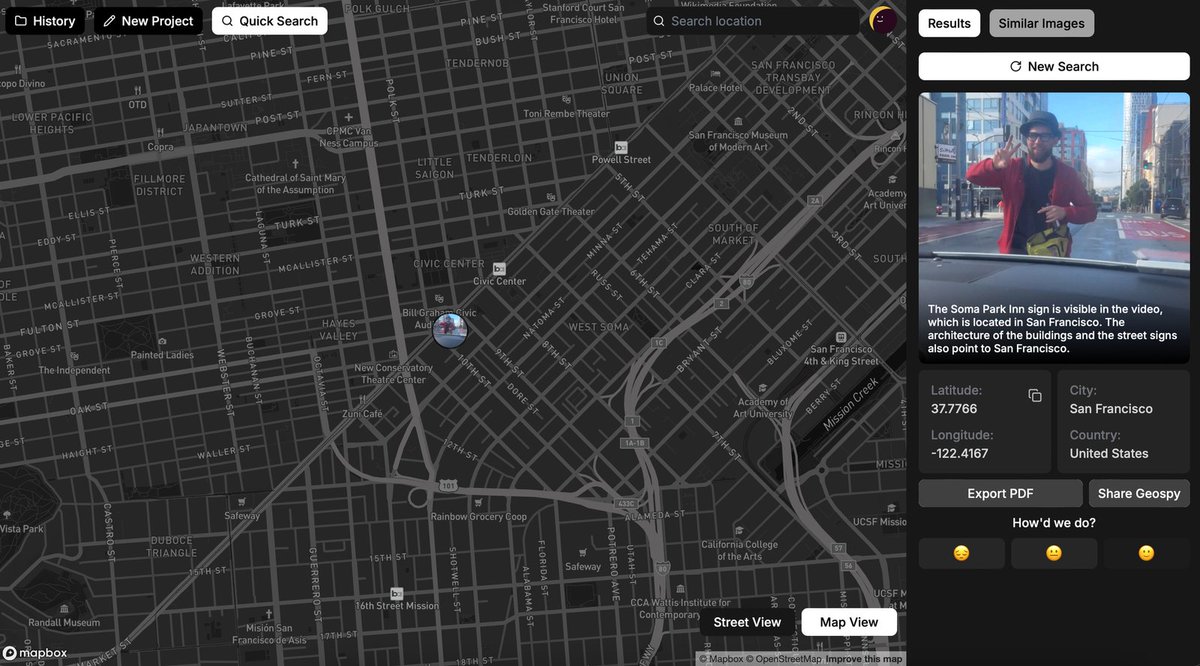
Task: Switch to Street View mode
Action: (746, 621)
